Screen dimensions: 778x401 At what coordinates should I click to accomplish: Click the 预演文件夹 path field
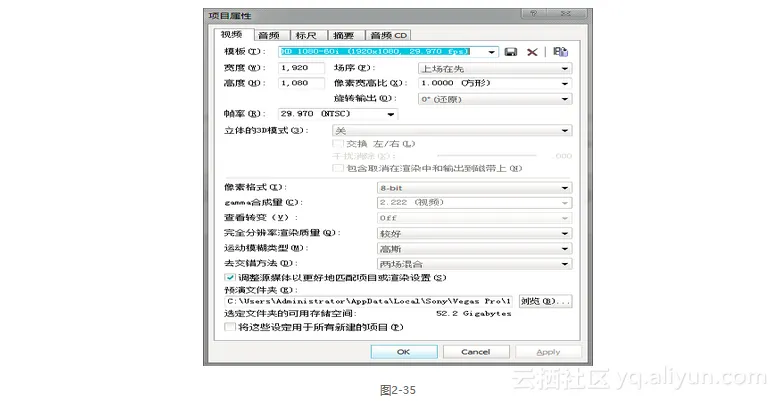coord(369,301)
